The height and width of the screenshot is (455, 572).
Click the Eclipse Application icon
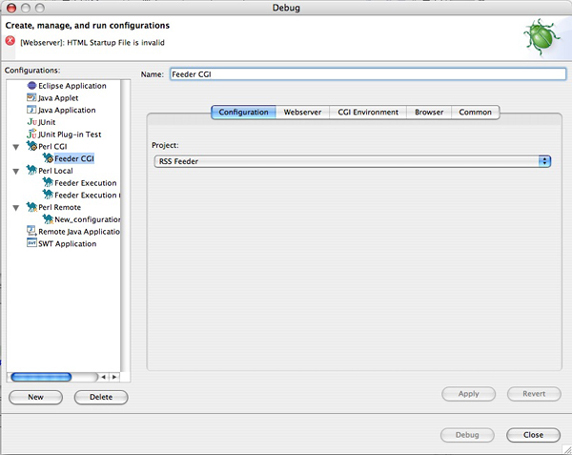point(32,85)
